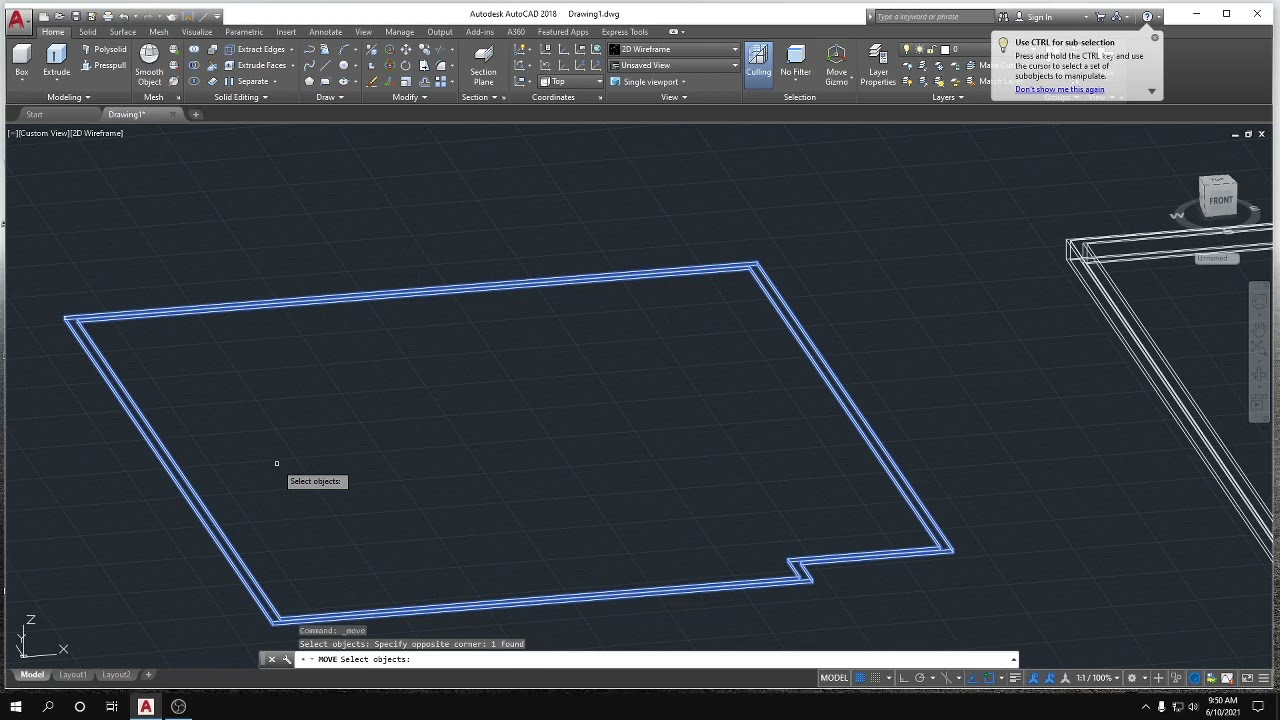The width and height of the screenshot is (1280, 720).
Task: Select the Box solid tool
Action: click(22, 60)
